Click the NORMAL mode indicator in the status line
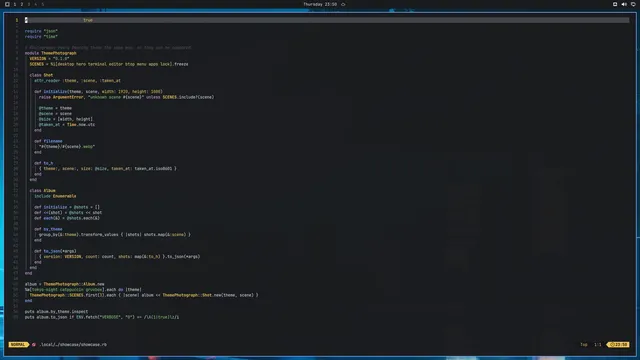The height and width of the screenshot is (360, 640). pyautogui.click(x=18, y=344)
